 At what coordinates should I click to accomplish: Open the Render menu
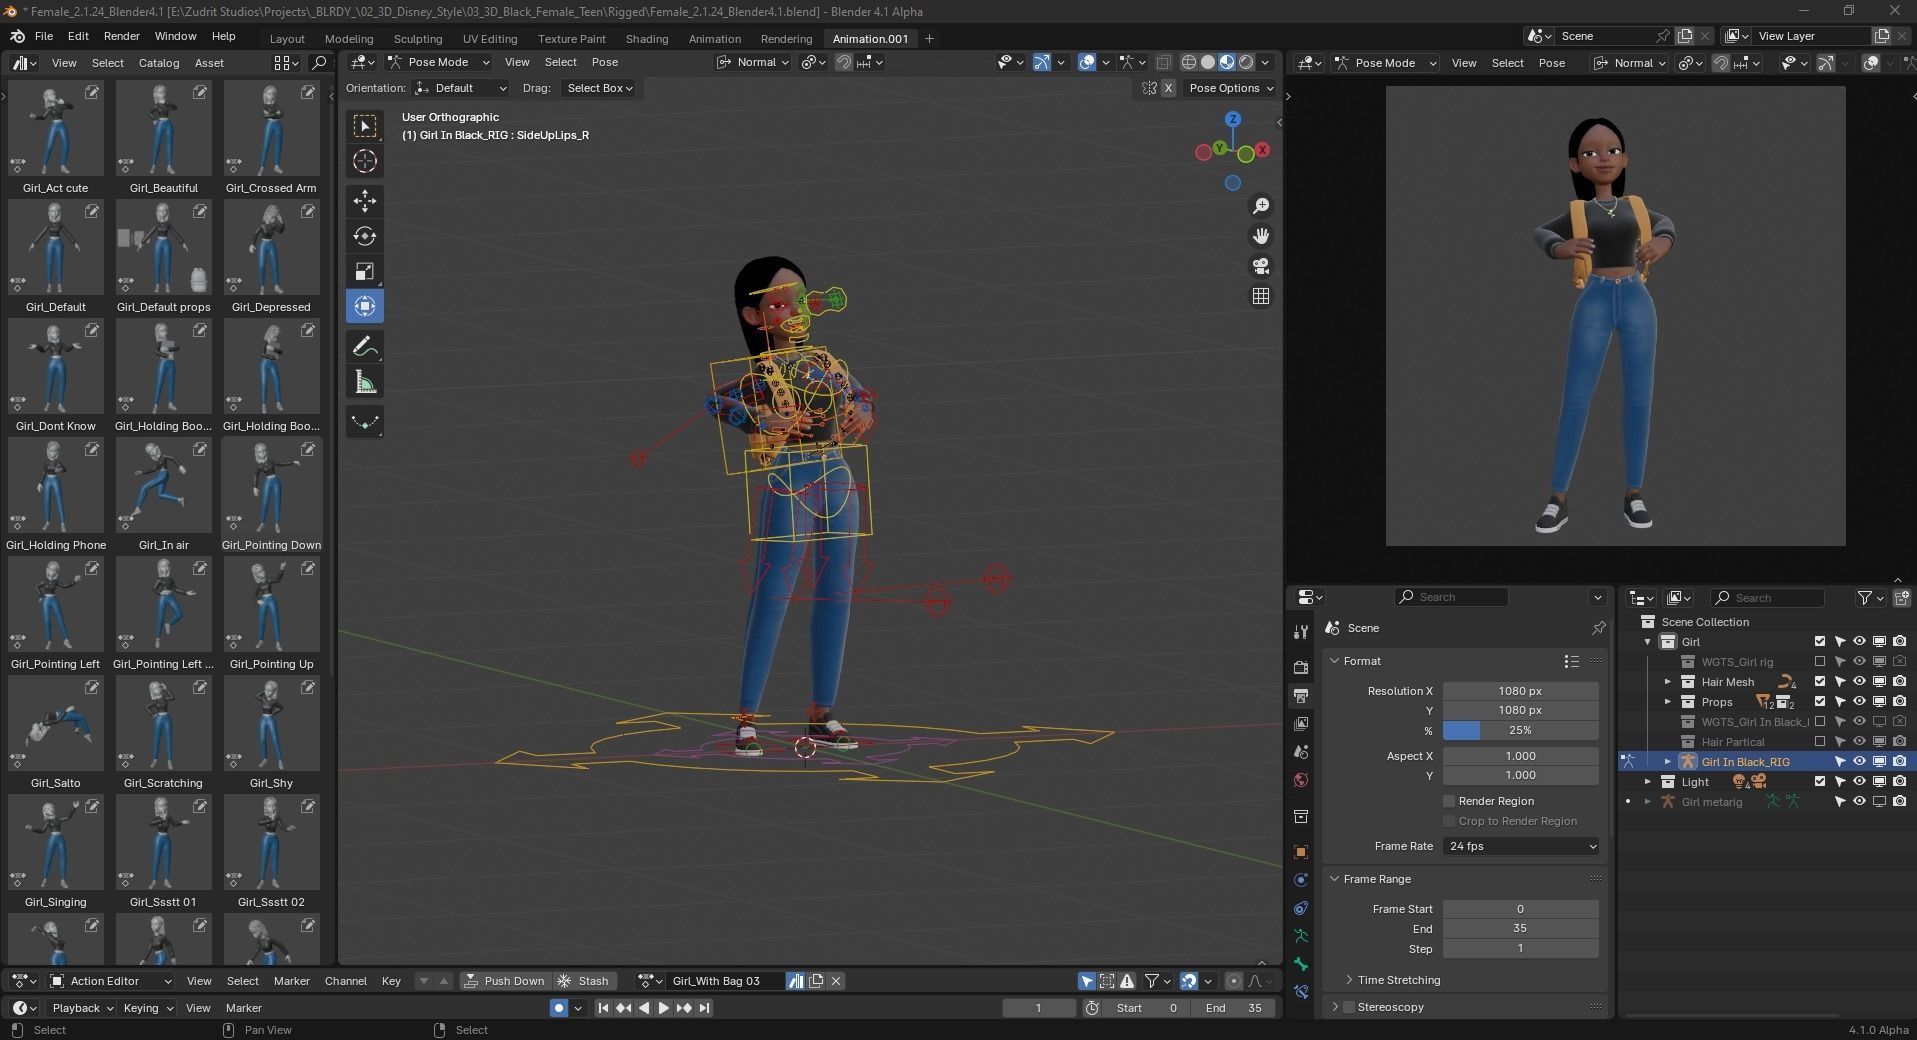click(x=122, y=37)
